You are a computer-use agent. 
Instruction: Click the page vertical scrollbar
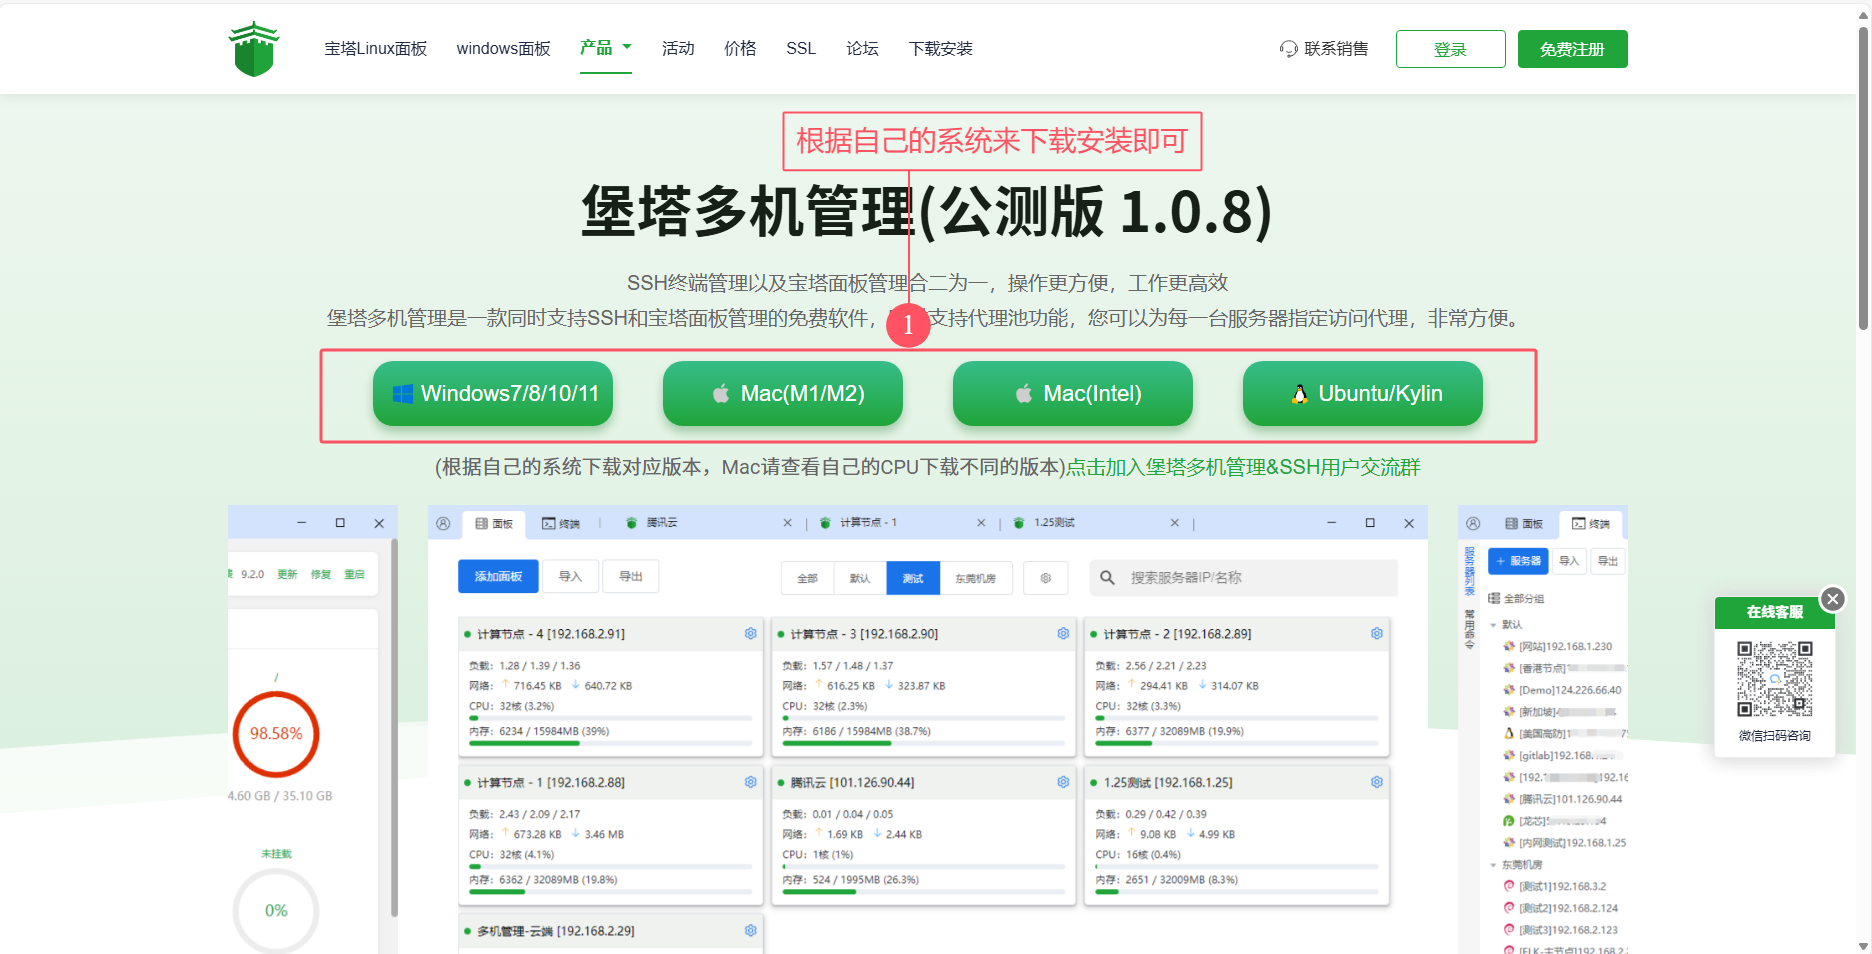point(1863,180)
